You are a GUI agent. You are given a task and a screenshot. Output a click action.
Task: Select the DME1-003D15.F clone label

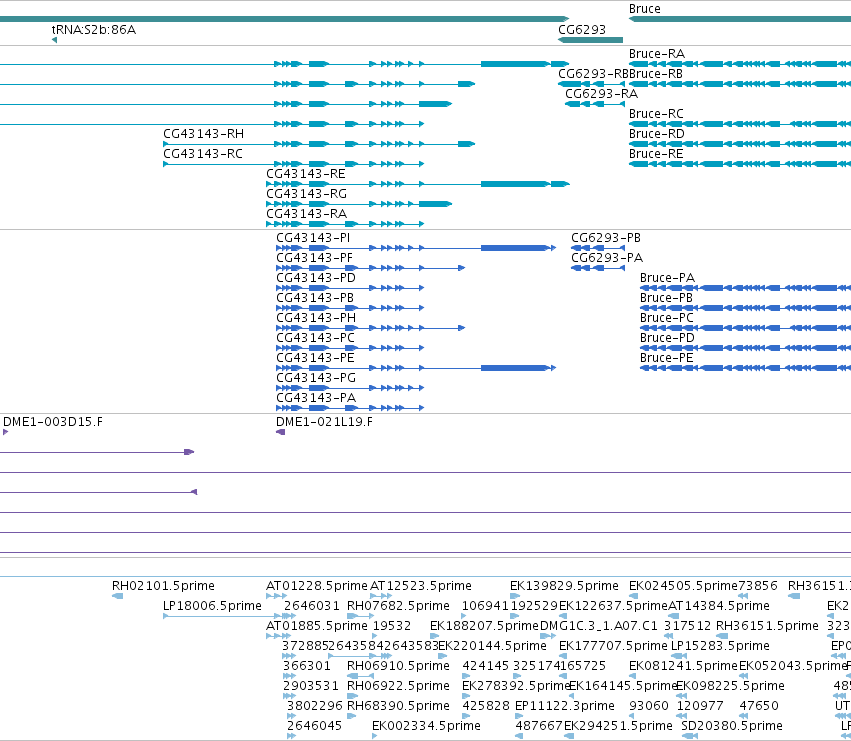[x=53, y=422]
